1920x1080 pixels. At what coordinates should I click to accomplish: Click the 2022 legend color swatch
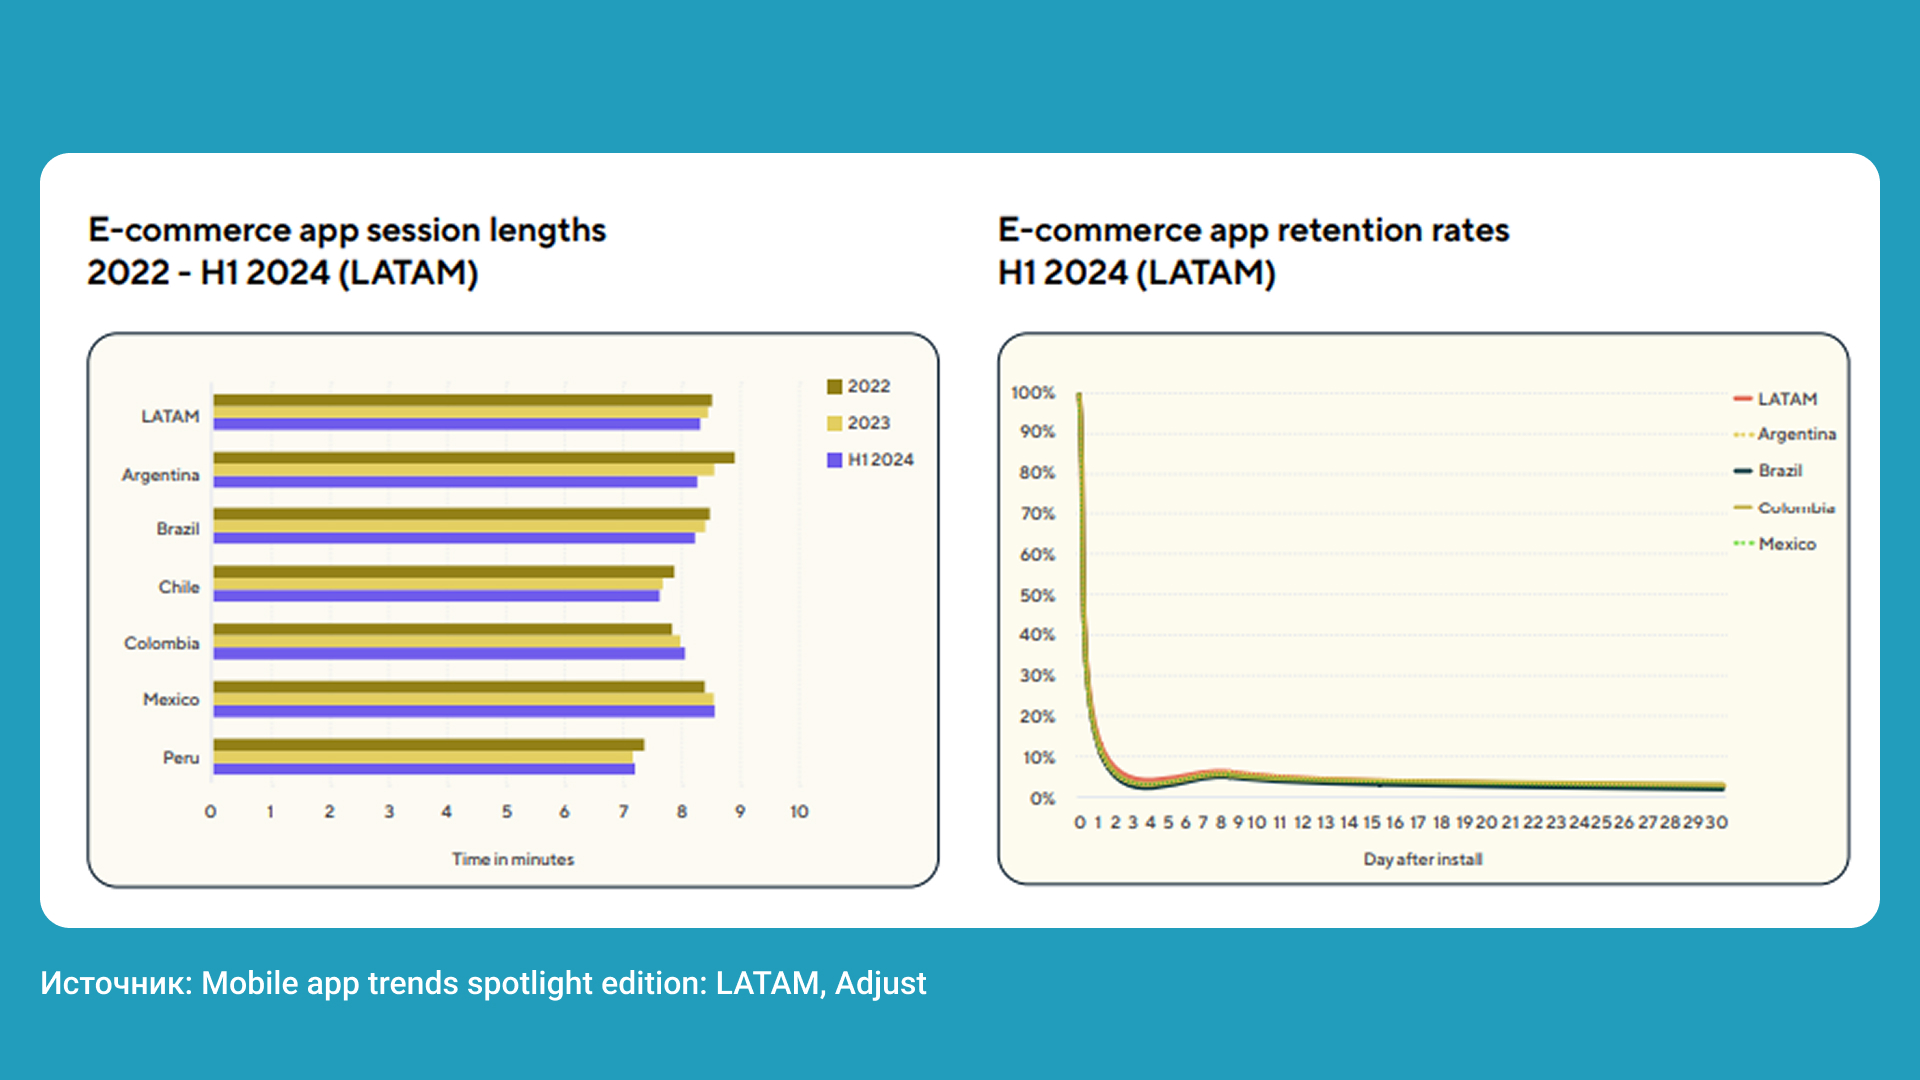pyautogui.click(x=834, y=387)
